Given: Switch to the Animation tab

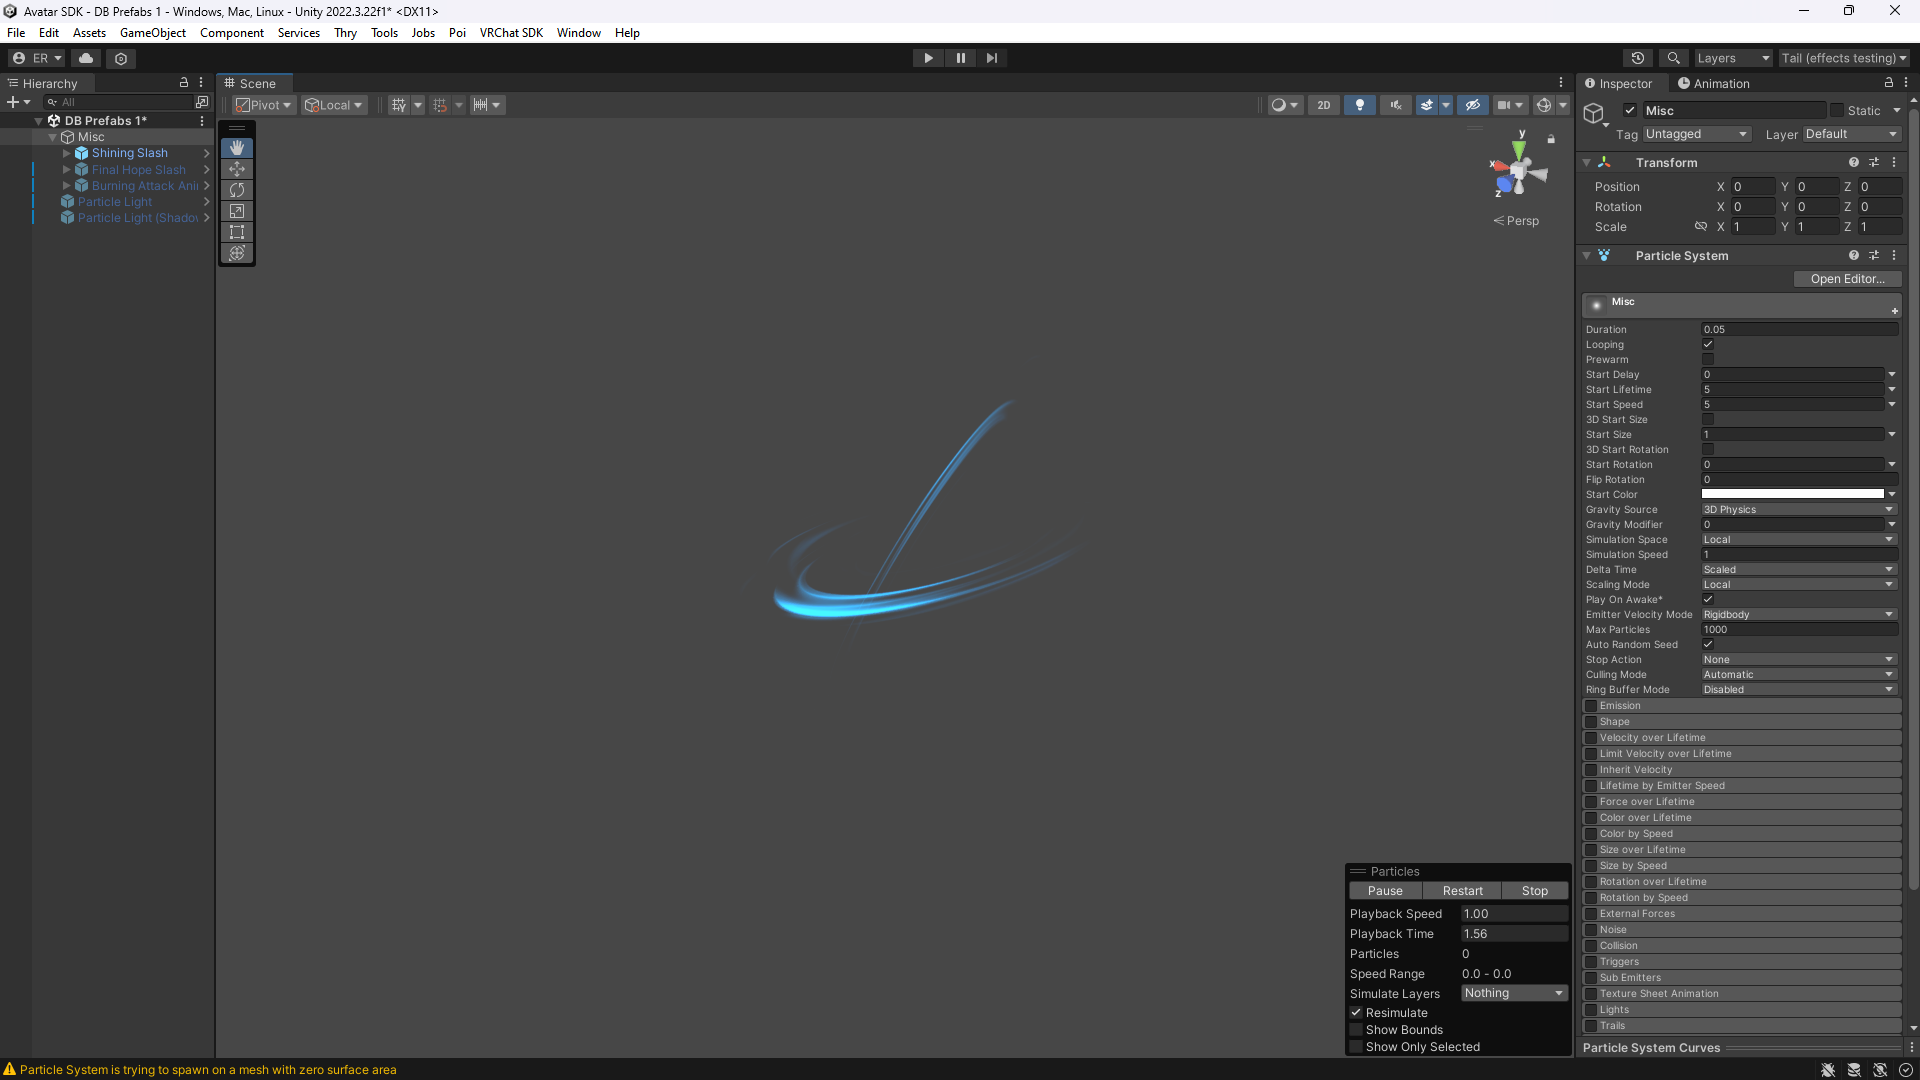Looking at the screenshot, I should (1713, 84).
